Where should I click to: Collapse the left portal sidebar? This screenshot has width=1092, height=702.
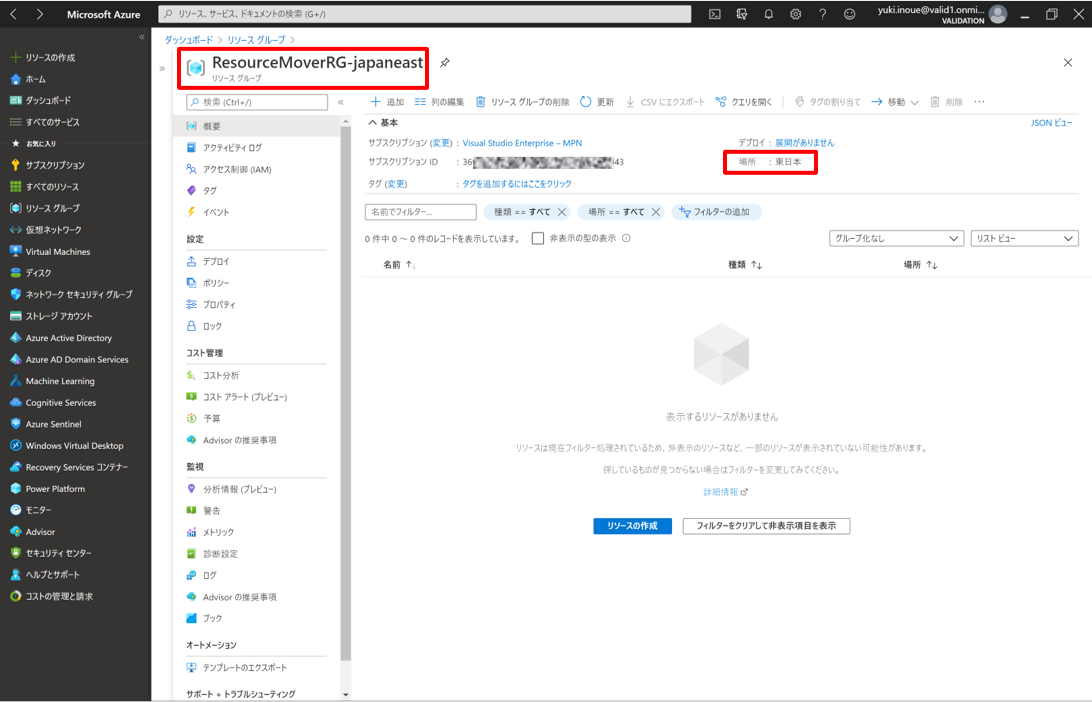pyautogui.click(x=141, y=37)
